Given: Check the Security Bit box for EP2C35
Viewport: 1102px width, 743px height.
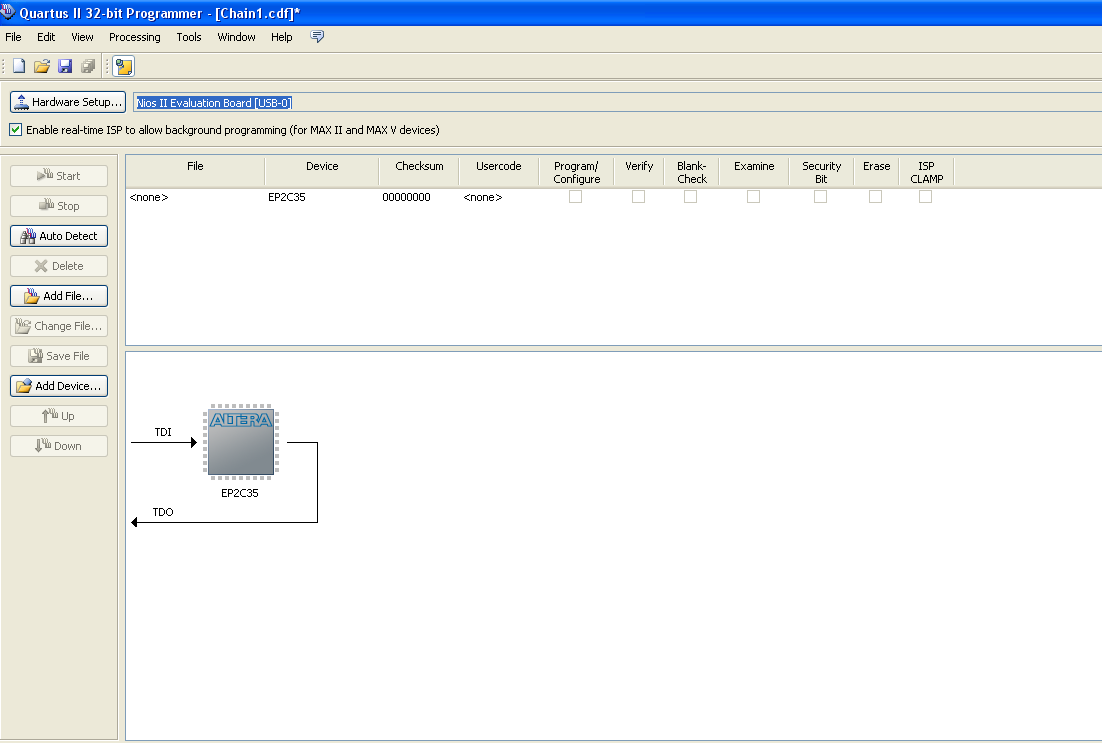Looking at the screenshot, I should [820, 197].
